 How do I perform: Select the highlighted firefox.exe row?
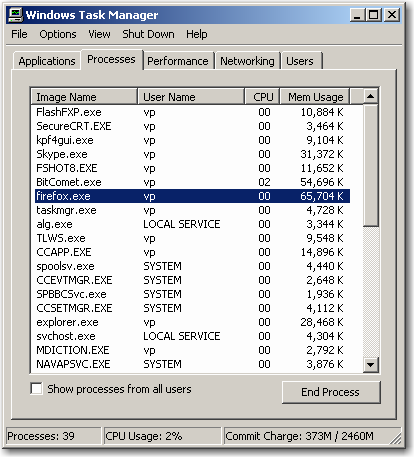192,196
